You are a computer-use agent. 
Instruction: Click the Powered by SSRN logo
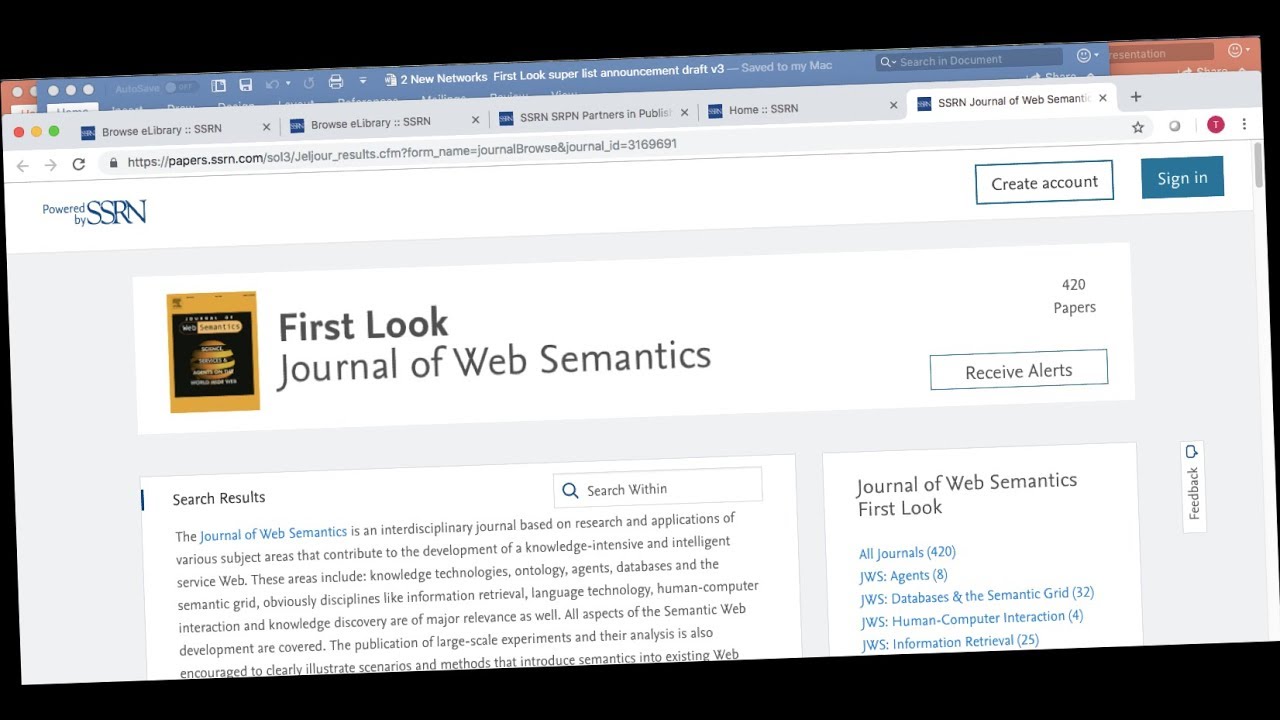click(x=95, y=212)
